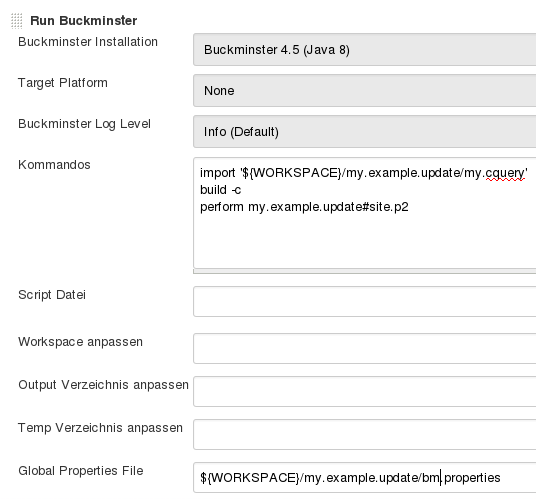Click the Buckminster Installation label
The height and width of the screenshot is (499, 536).
click(88, 42)
